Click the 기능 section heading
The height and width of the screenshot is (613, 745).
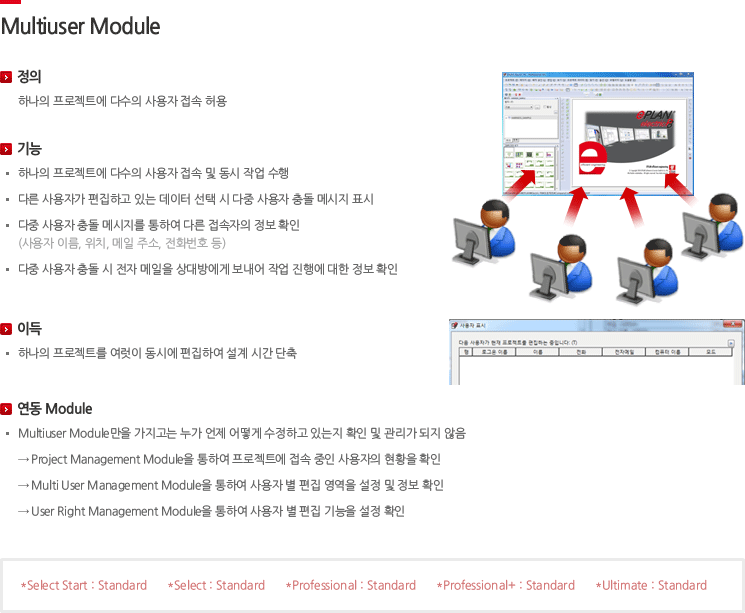coord(29,149)
